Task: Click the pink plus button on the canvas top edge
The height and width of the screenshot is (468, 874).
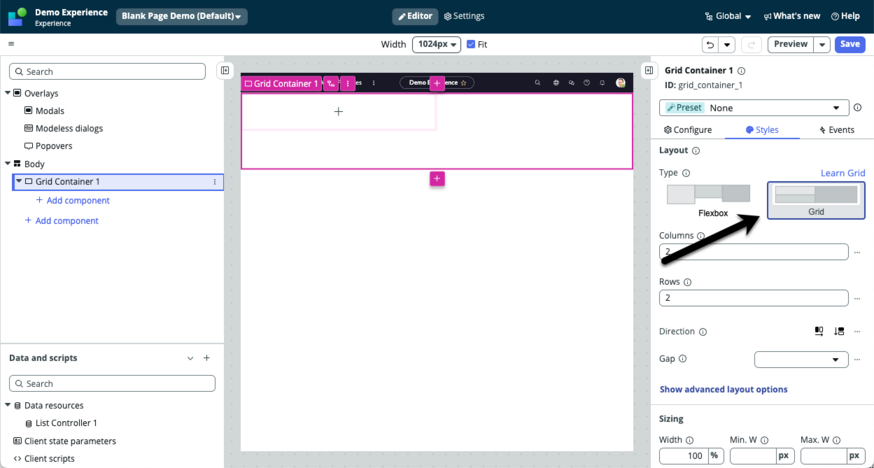Action: (437, 83)
